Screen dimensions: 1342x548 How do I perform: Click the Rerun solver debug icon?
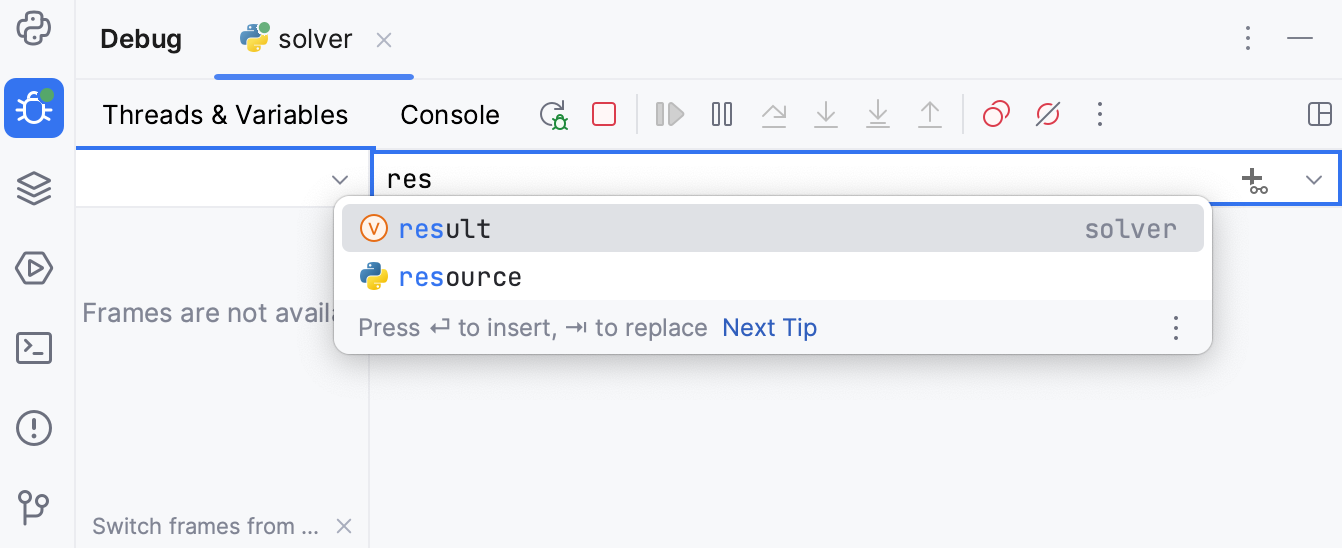click(554, 115)
